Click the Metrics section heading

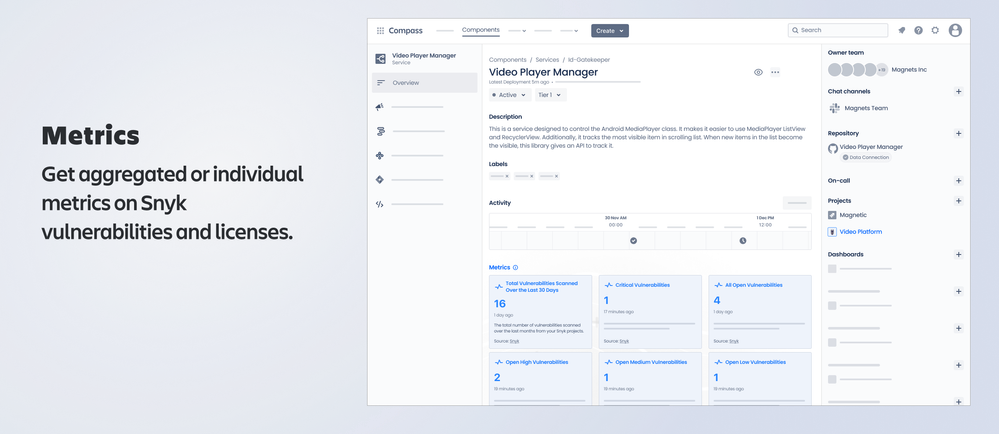500,268
